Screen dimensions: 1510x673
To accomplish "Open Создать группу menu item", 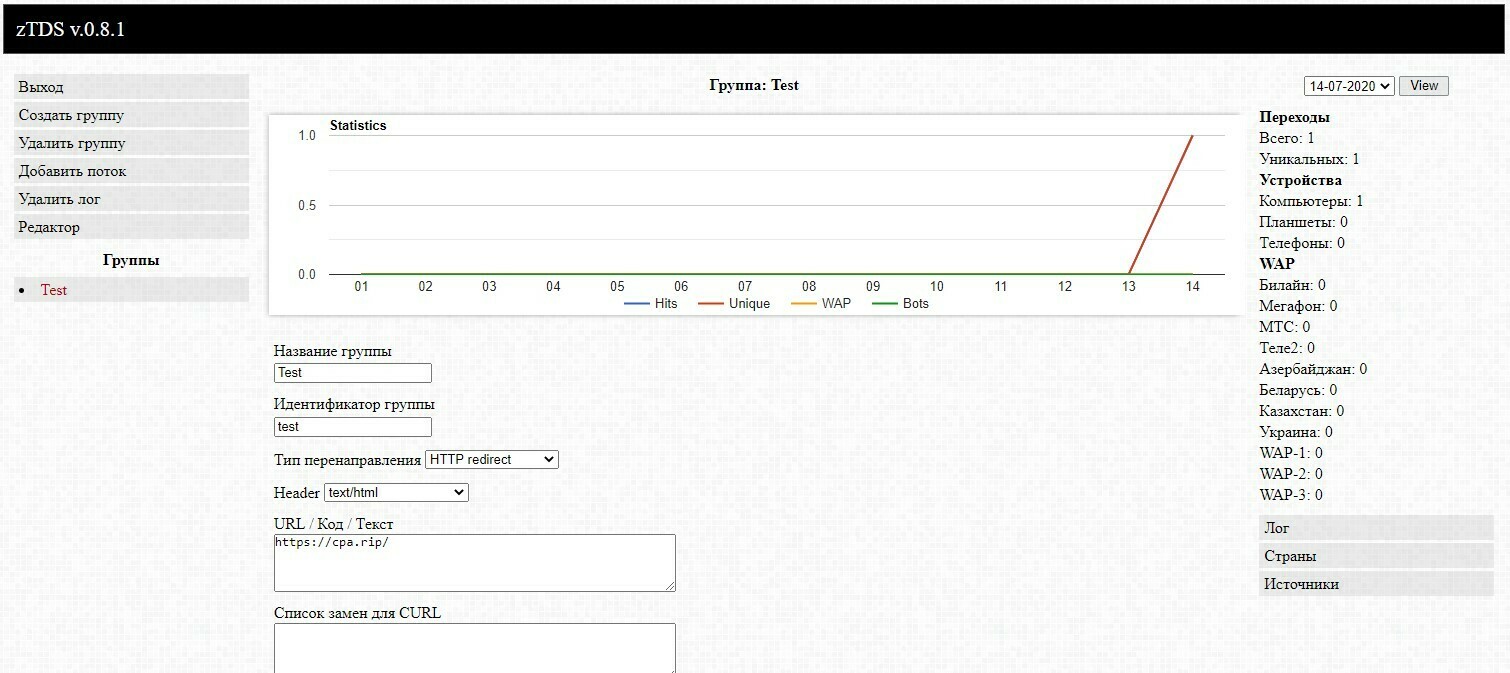I will click(131, 115).
